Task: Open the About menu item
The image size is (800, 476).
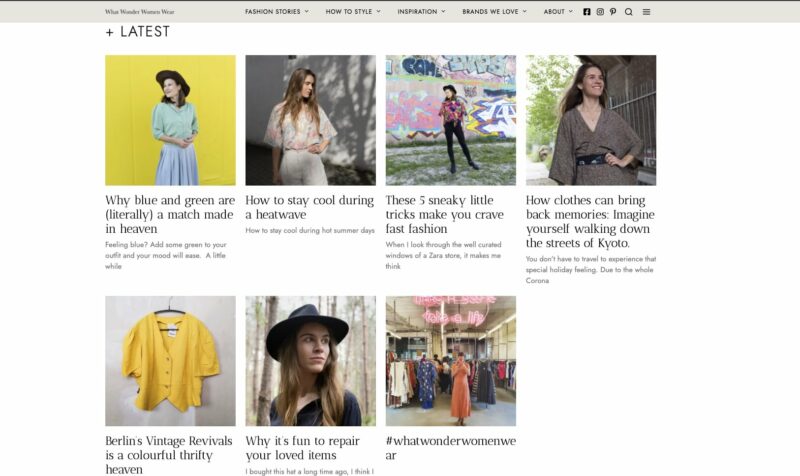Action: point(554,11)
